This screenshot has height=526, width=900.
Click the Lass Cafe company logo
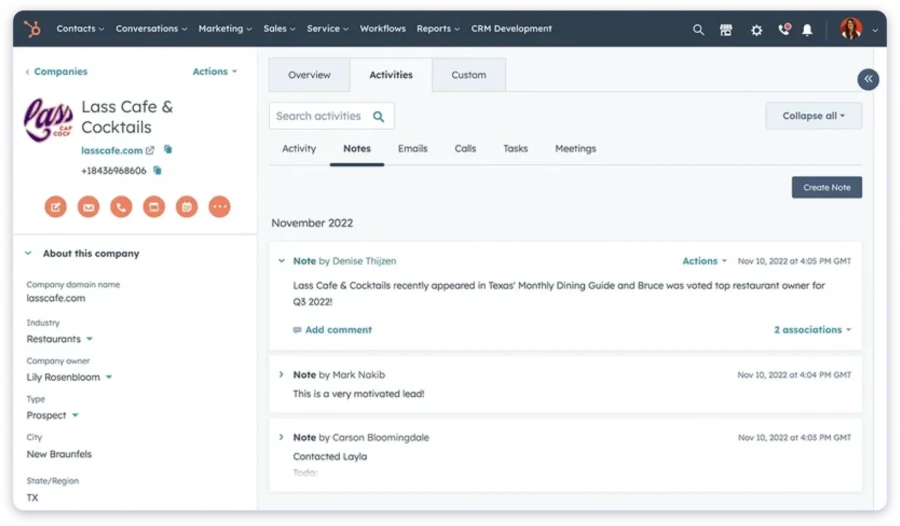48,119
